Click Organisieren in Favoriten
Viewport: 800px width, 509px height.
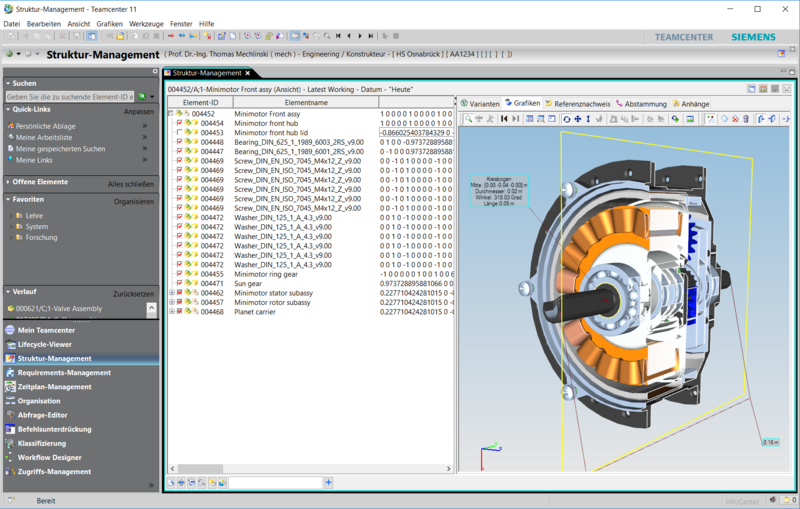click(134, 201)
